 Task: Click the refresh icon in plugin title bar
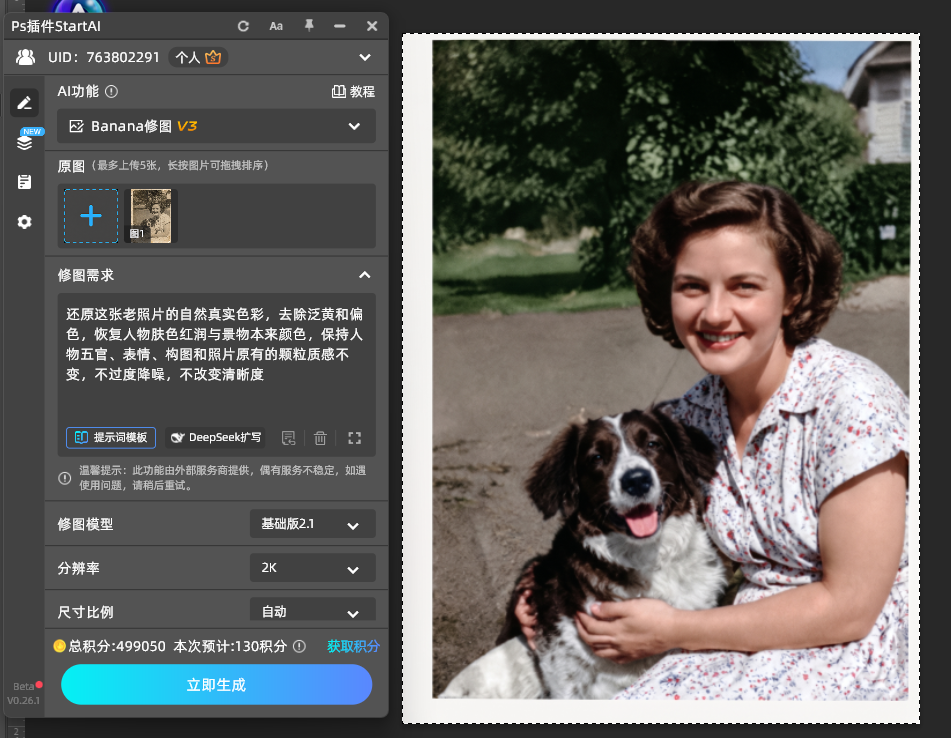[x=243, y=26]
